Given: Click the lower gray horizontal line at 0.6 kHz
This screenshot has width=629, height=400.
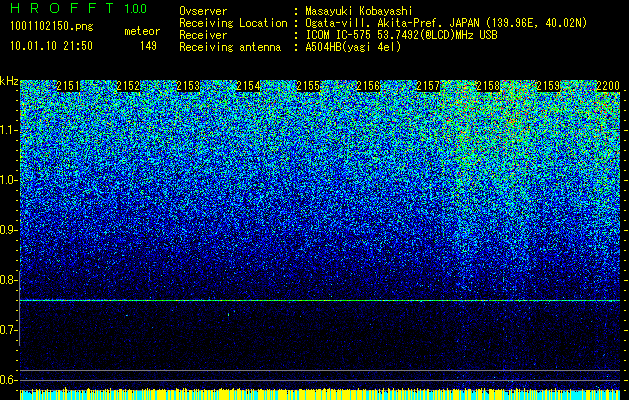Looking at the screenshot, I should pyautogui.click(x=320, y=380).
